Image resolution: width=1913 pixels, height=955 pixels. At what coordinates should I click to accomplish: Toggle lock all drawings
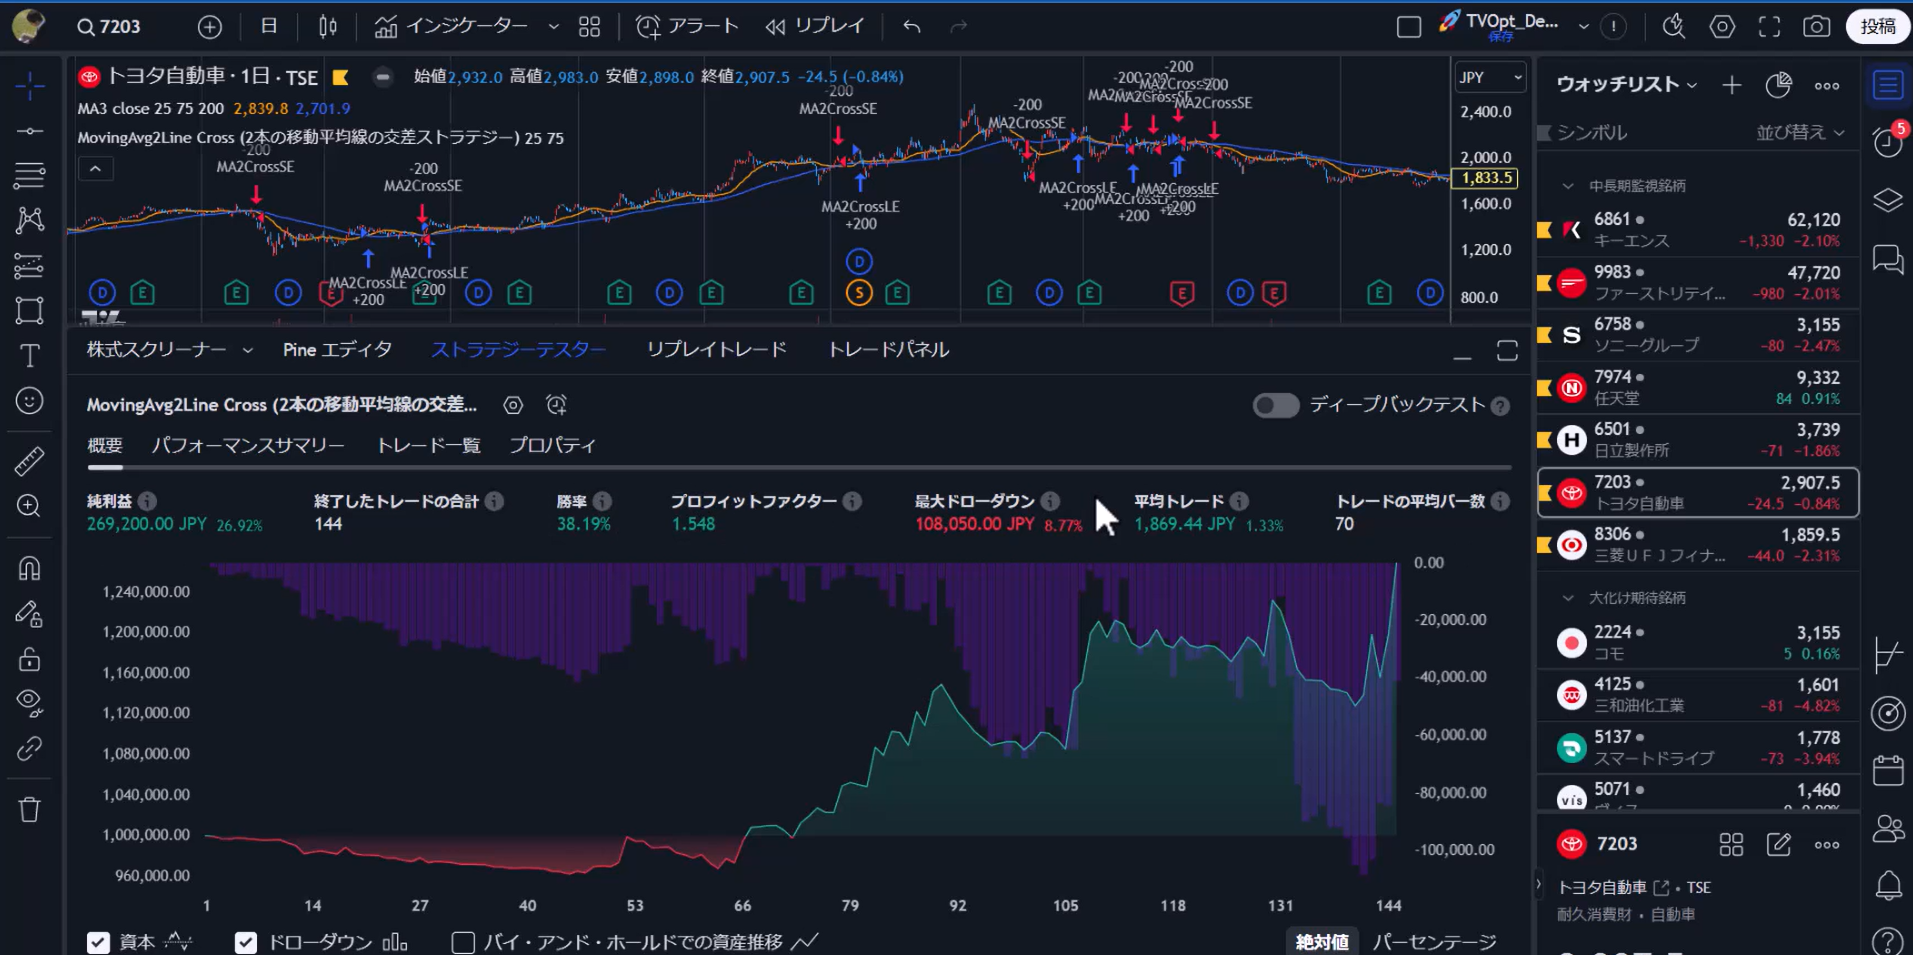click(30, 659)
